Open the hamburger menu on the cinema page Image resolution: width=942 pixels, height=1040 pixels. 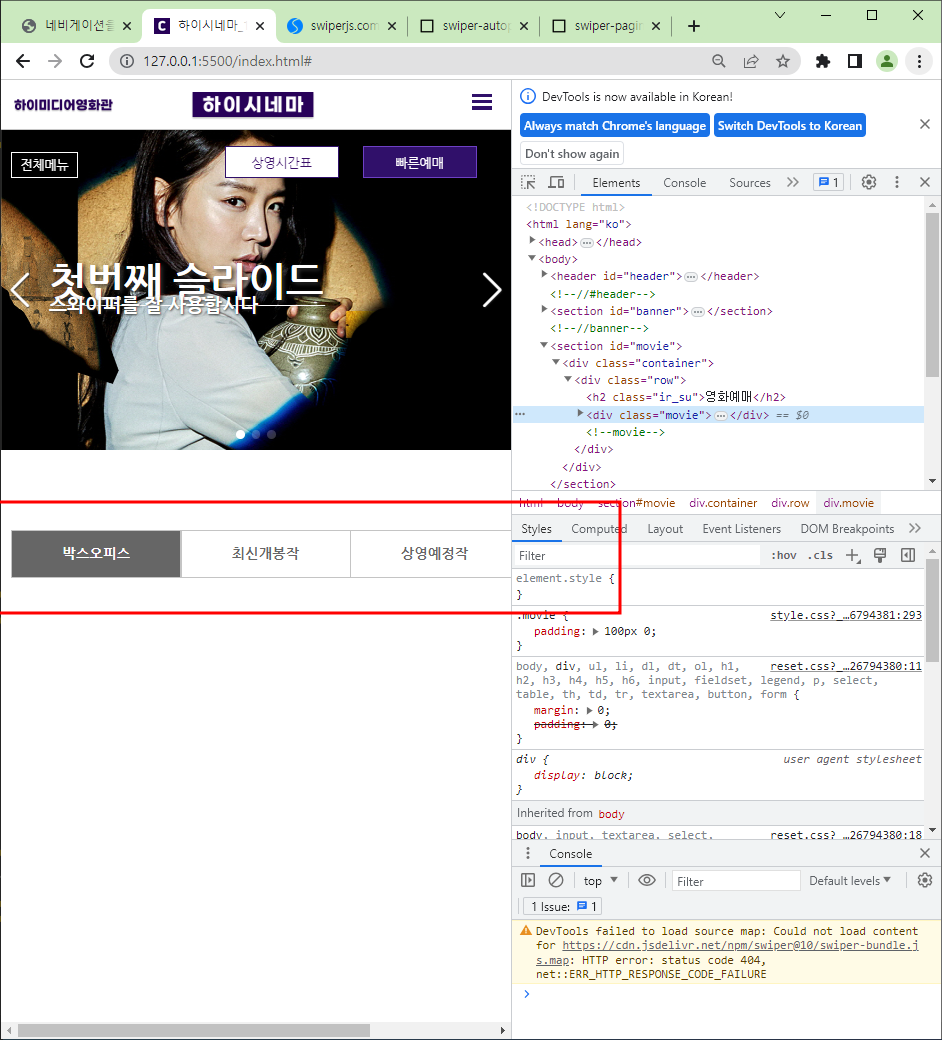click(482, 102)
